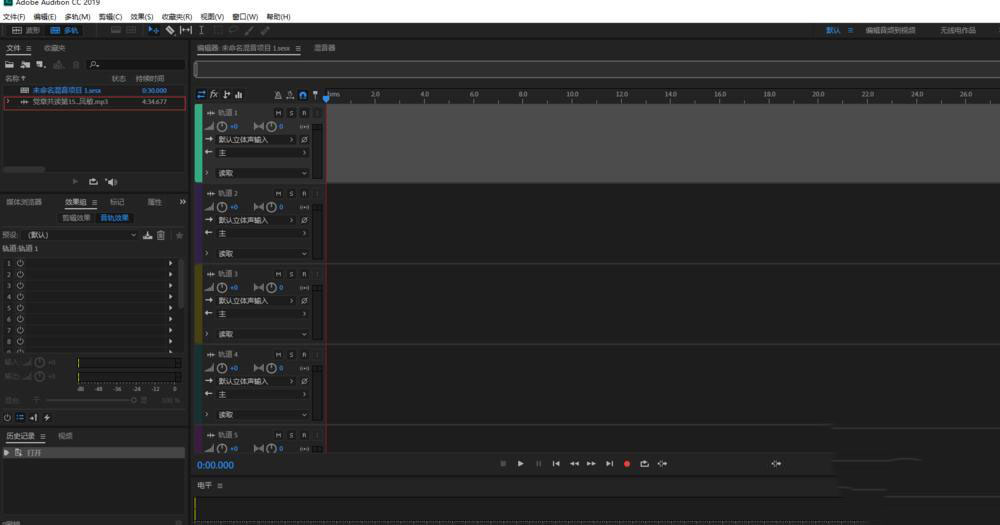
Task: Toggle loop playback in Files panel preview
Action: click(93, 182)
